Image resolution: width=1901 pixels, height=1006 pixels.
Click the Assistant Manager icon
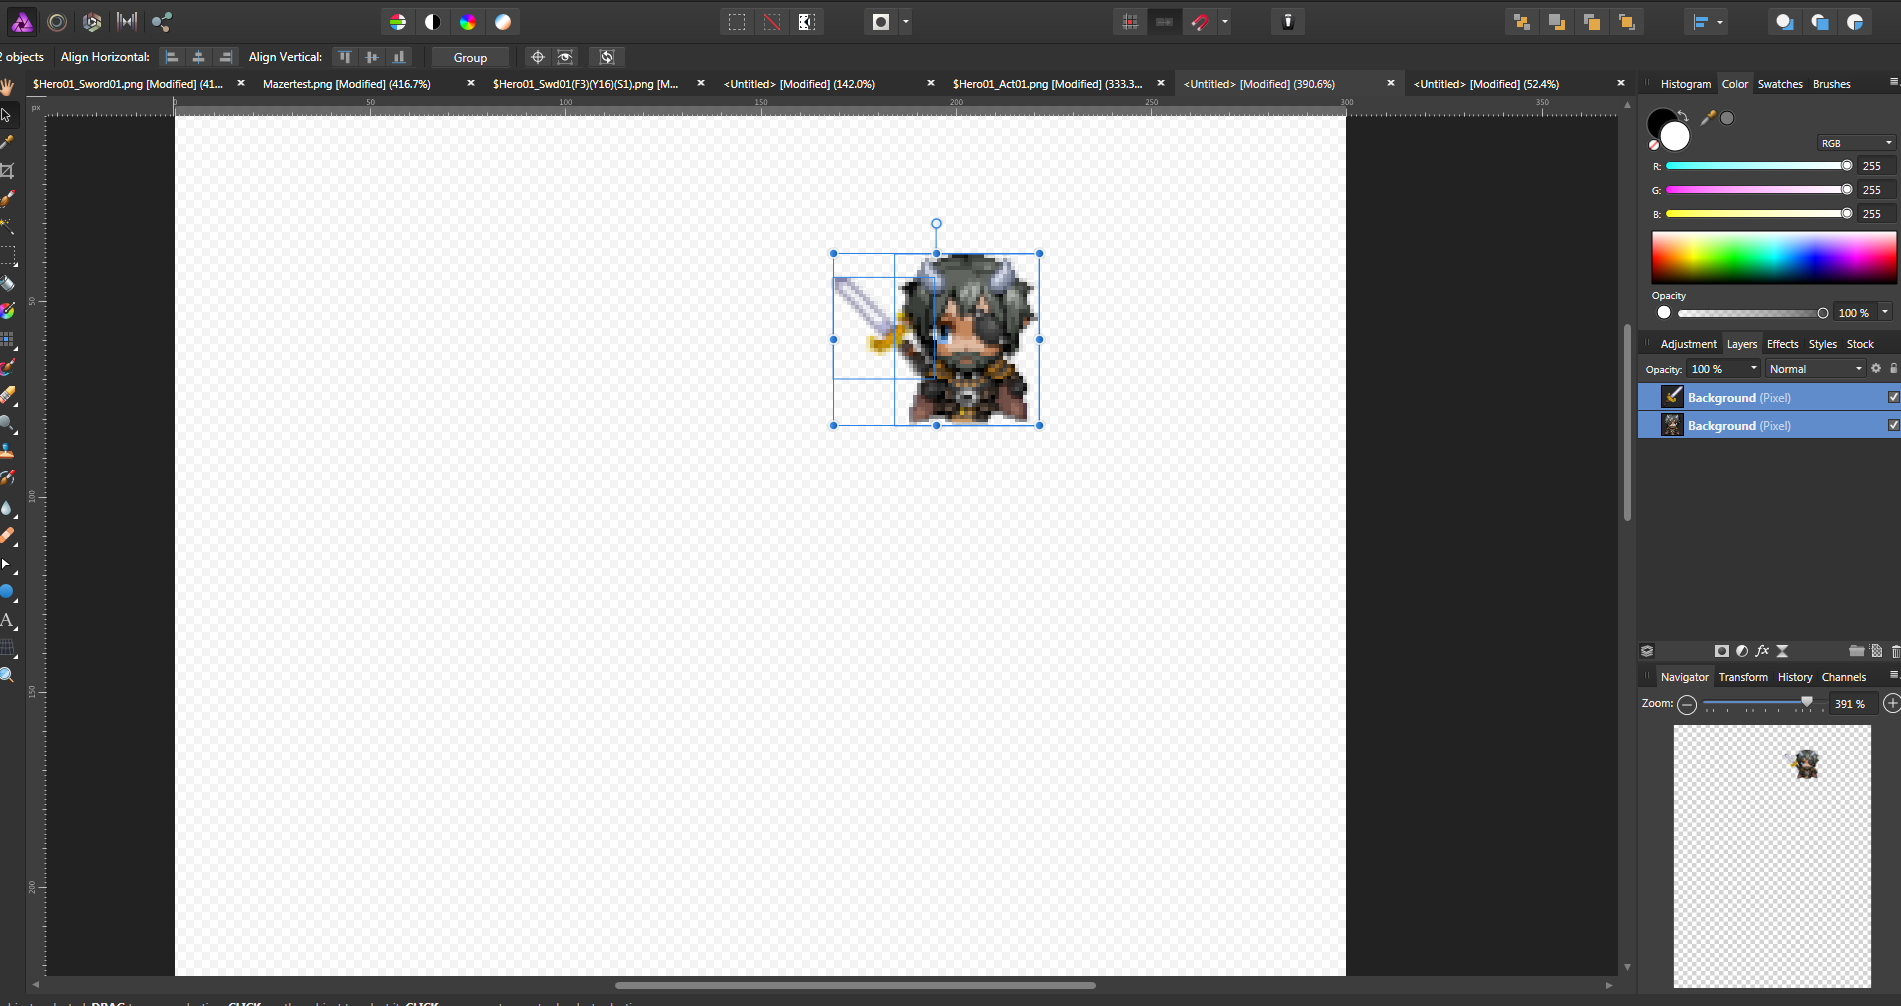click(1288, 22)
